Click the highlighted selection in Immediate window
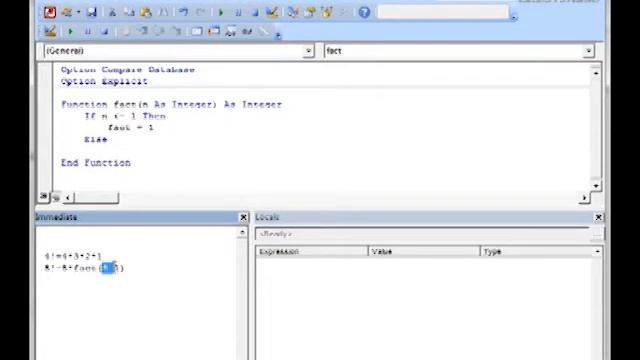The width and height of the screenshot is (640, 360). pos(108,268)
